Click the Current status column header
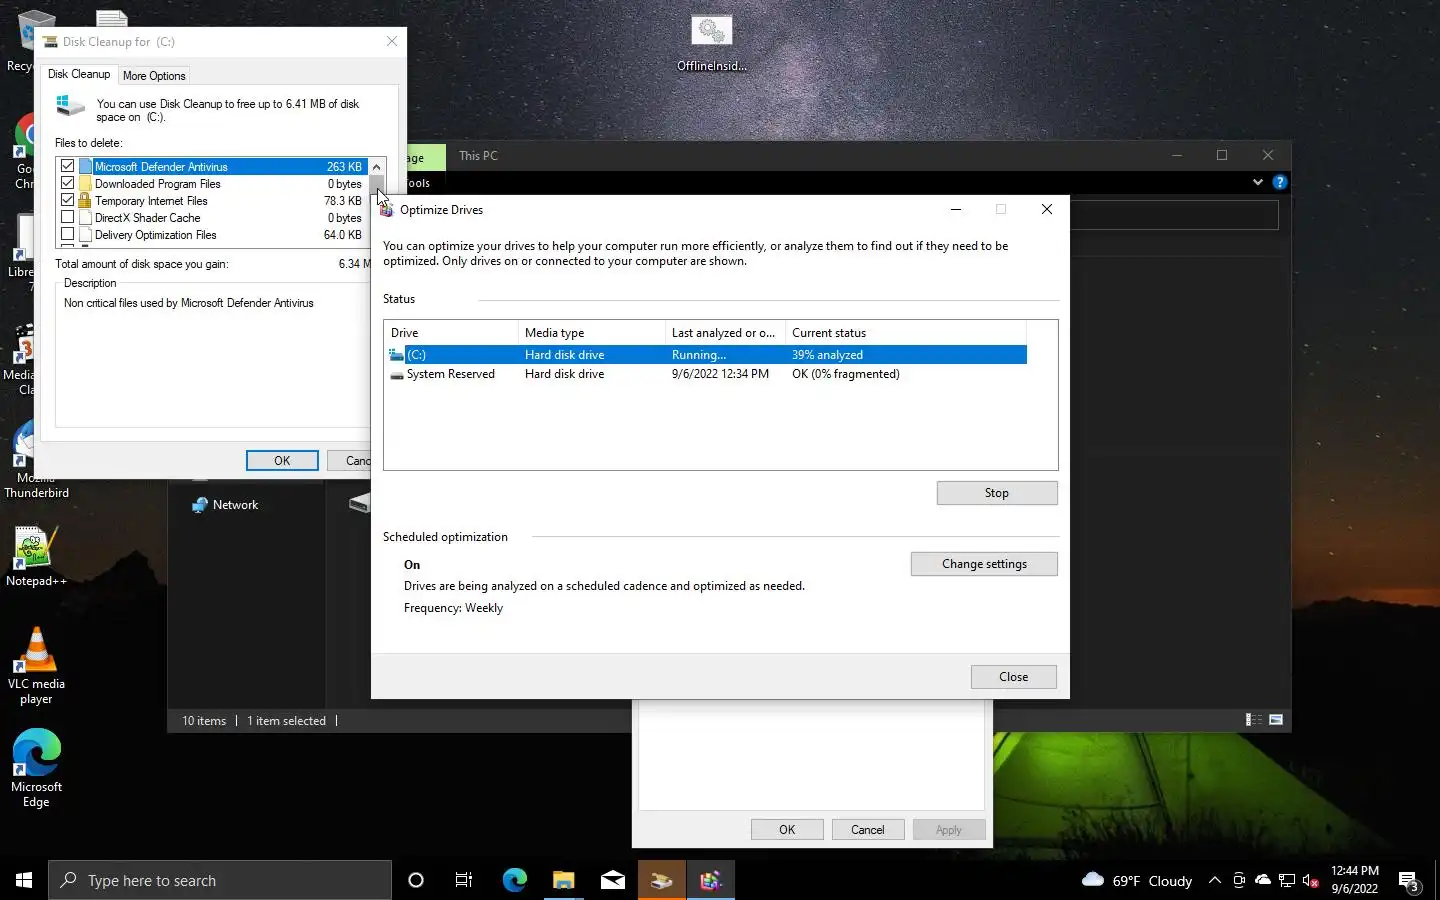Image resolution: width=1440 pixels, height=900 pixels. click(906, 333)
